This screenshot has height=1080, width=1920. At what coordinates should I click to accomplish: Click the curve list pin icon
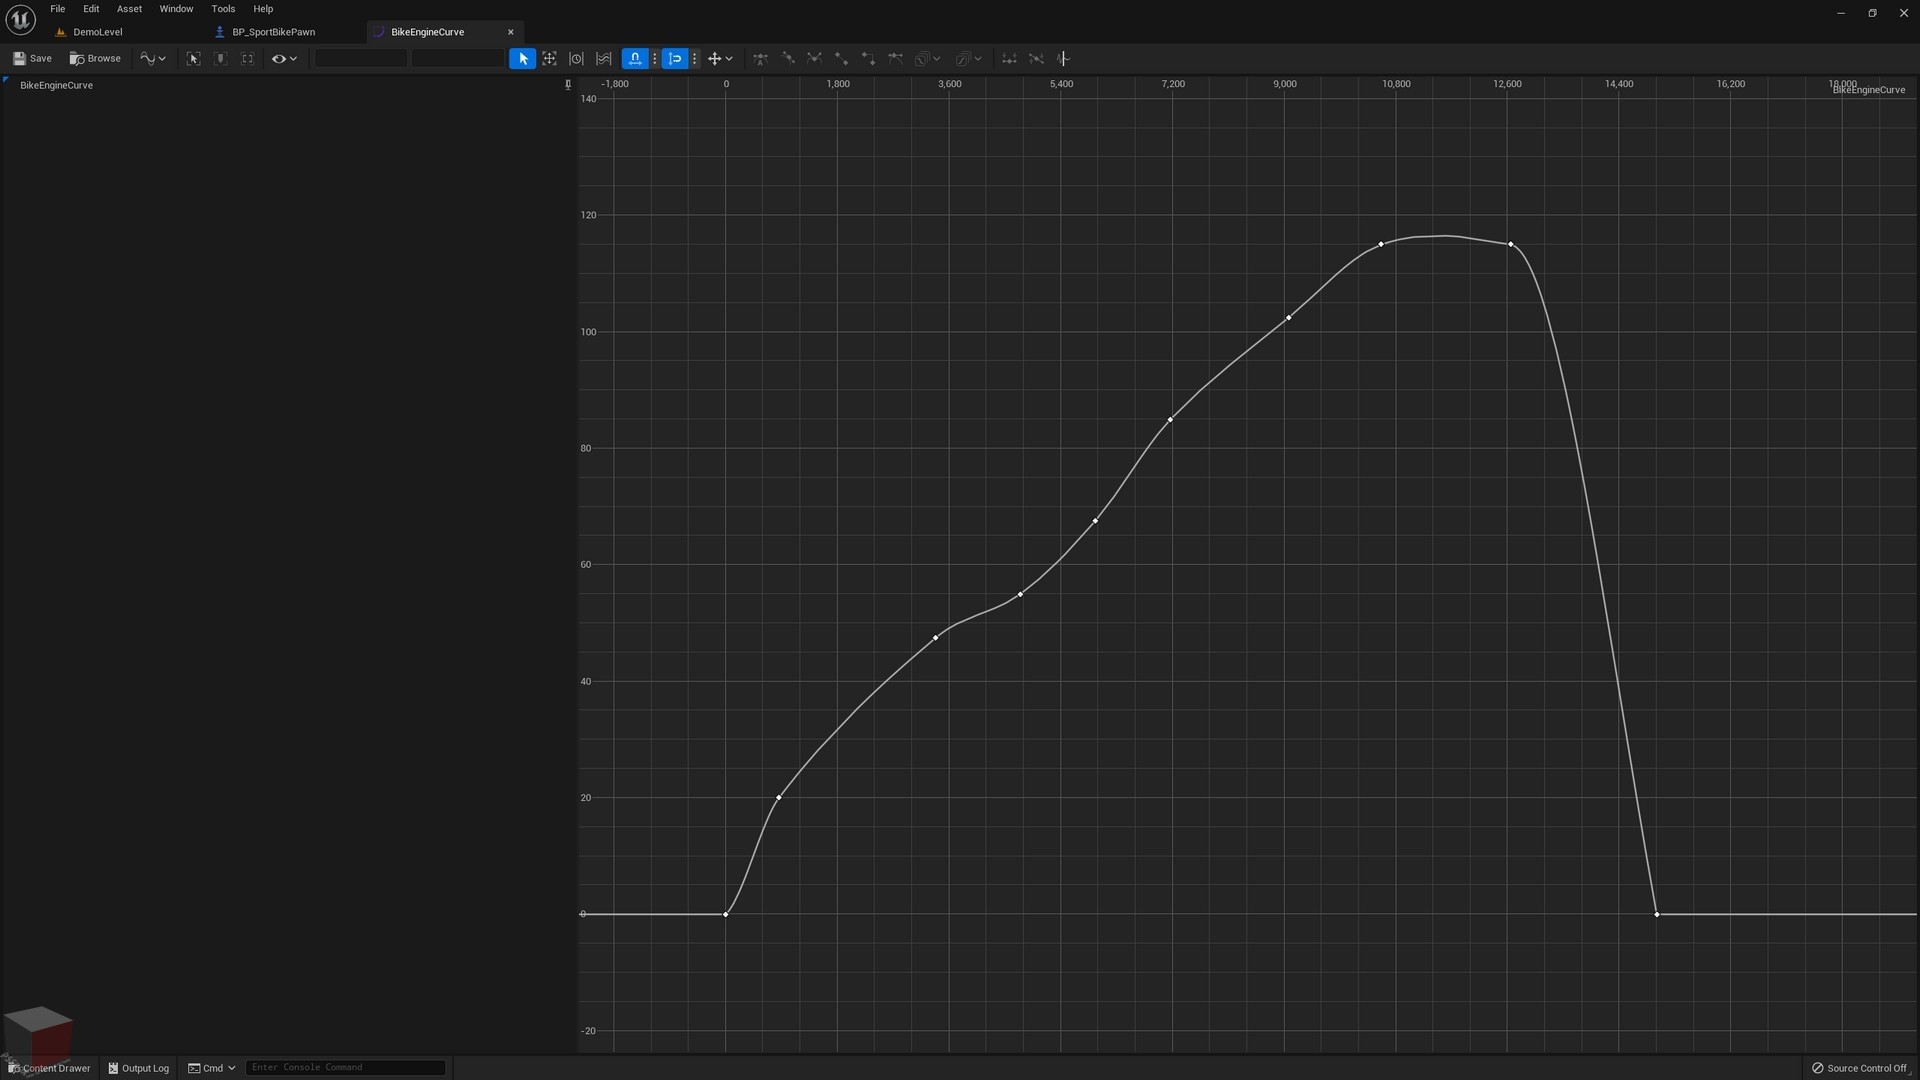point(568,85)
